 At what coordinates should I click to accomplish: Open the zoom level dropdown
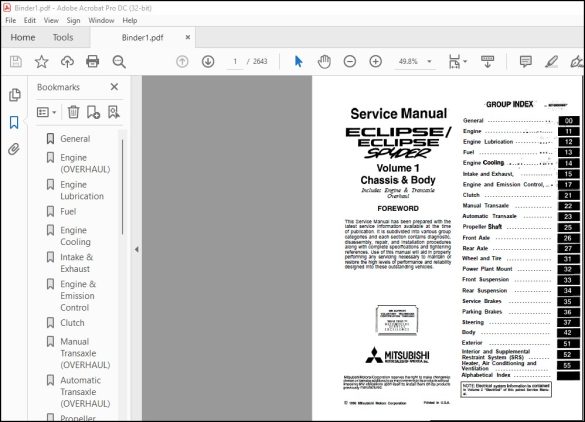pyautogui.click(x=429, y=62)
